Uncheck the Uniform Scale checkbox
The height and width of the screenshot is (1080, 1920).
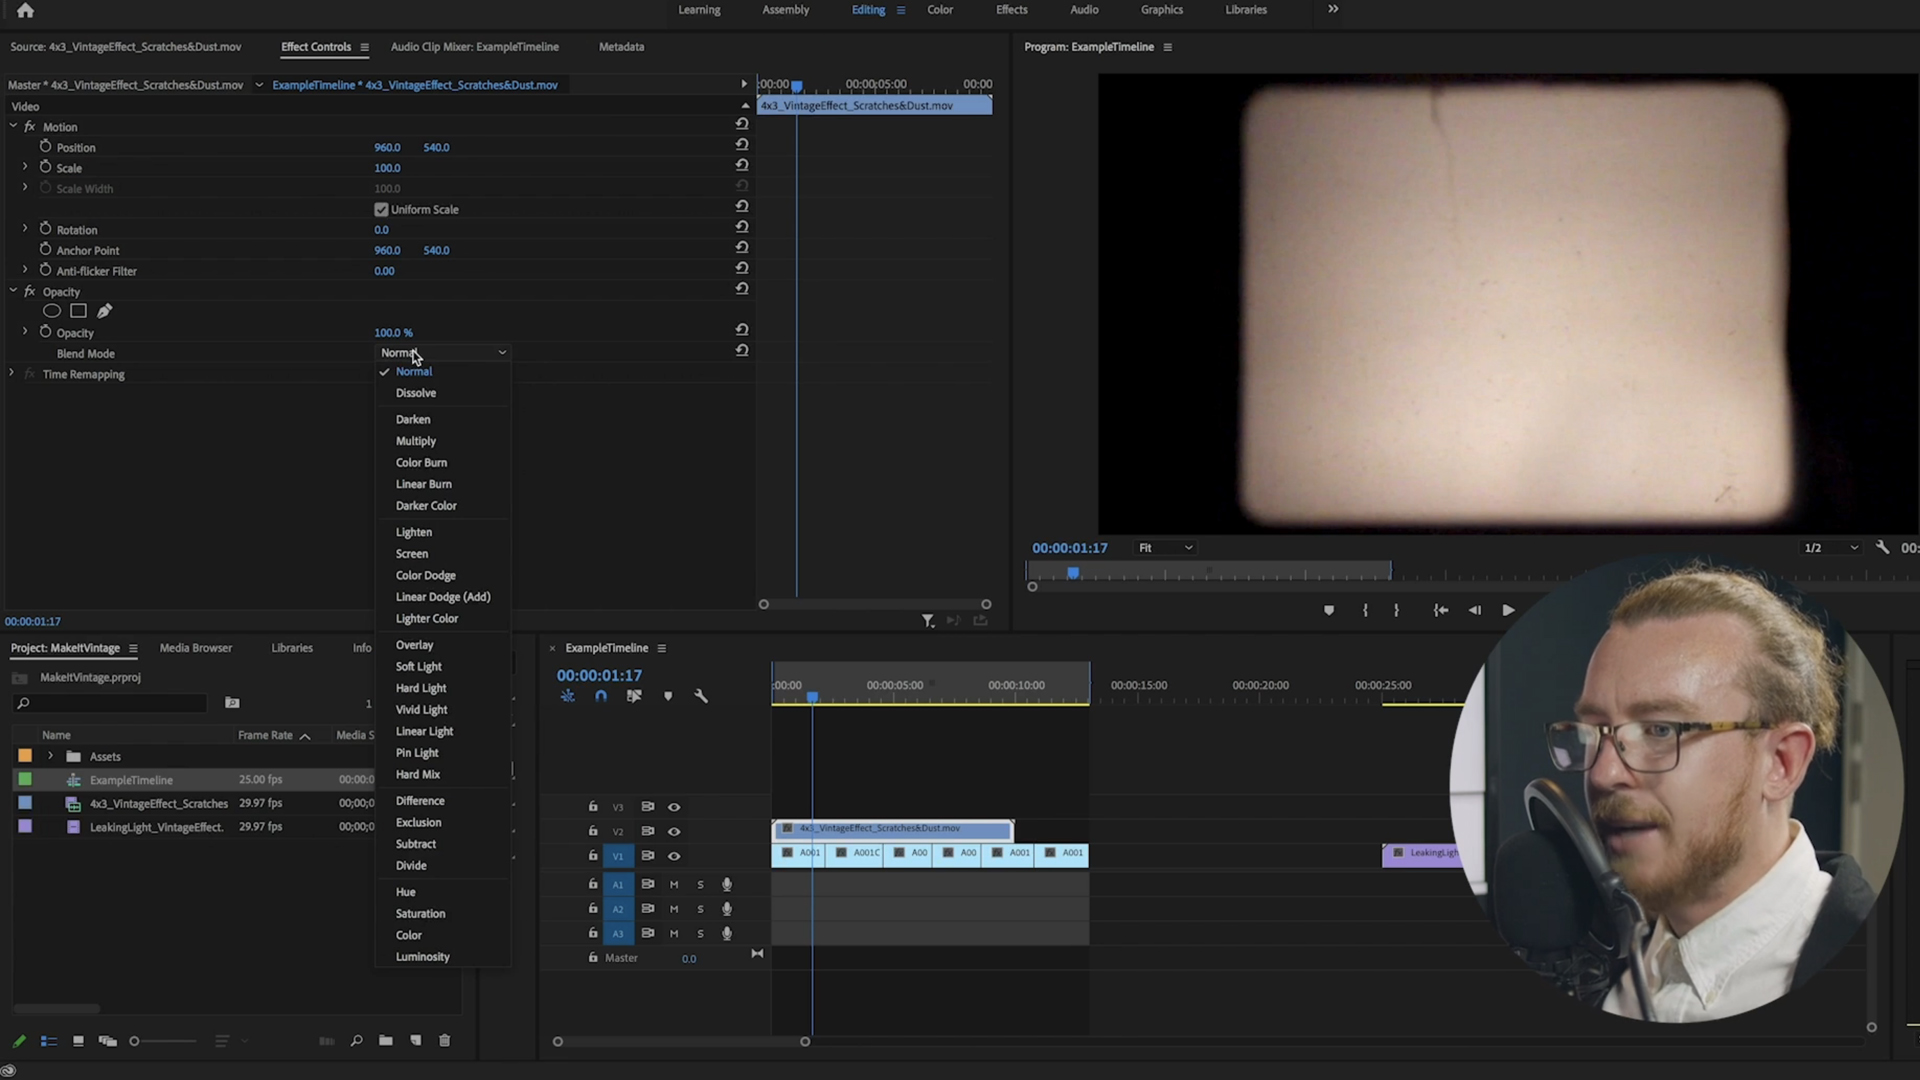pos(381,210)
